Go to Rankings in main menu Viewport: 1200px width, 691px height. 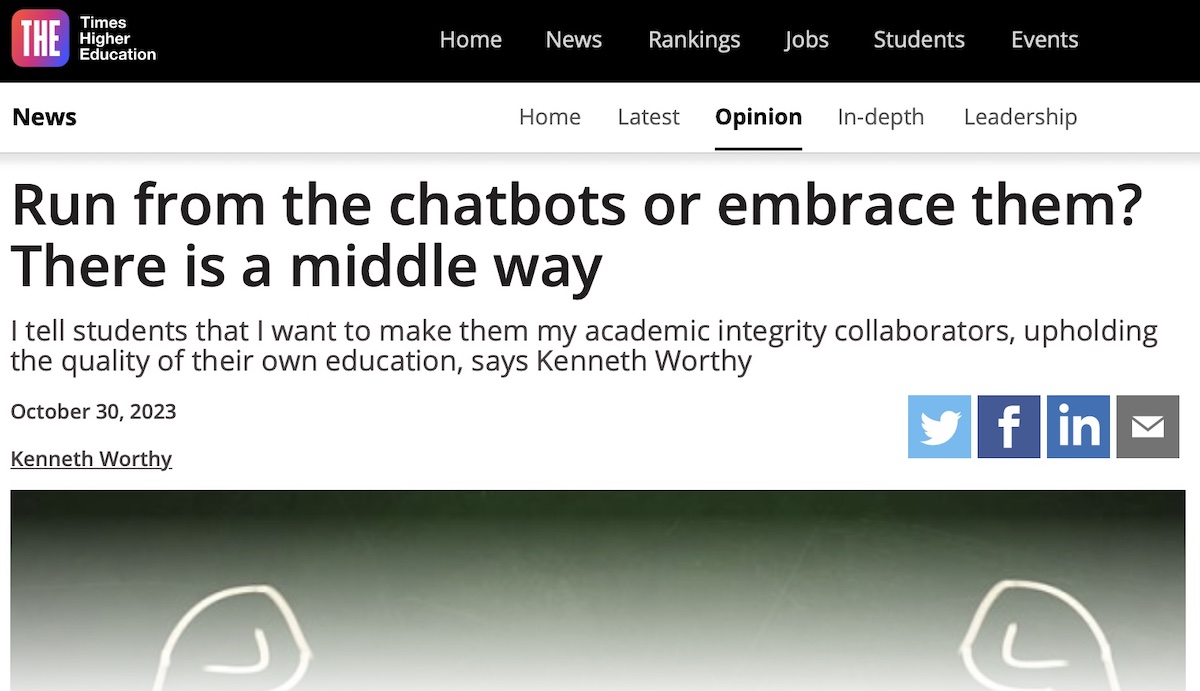pyautogui.click(x=694, y=40)
